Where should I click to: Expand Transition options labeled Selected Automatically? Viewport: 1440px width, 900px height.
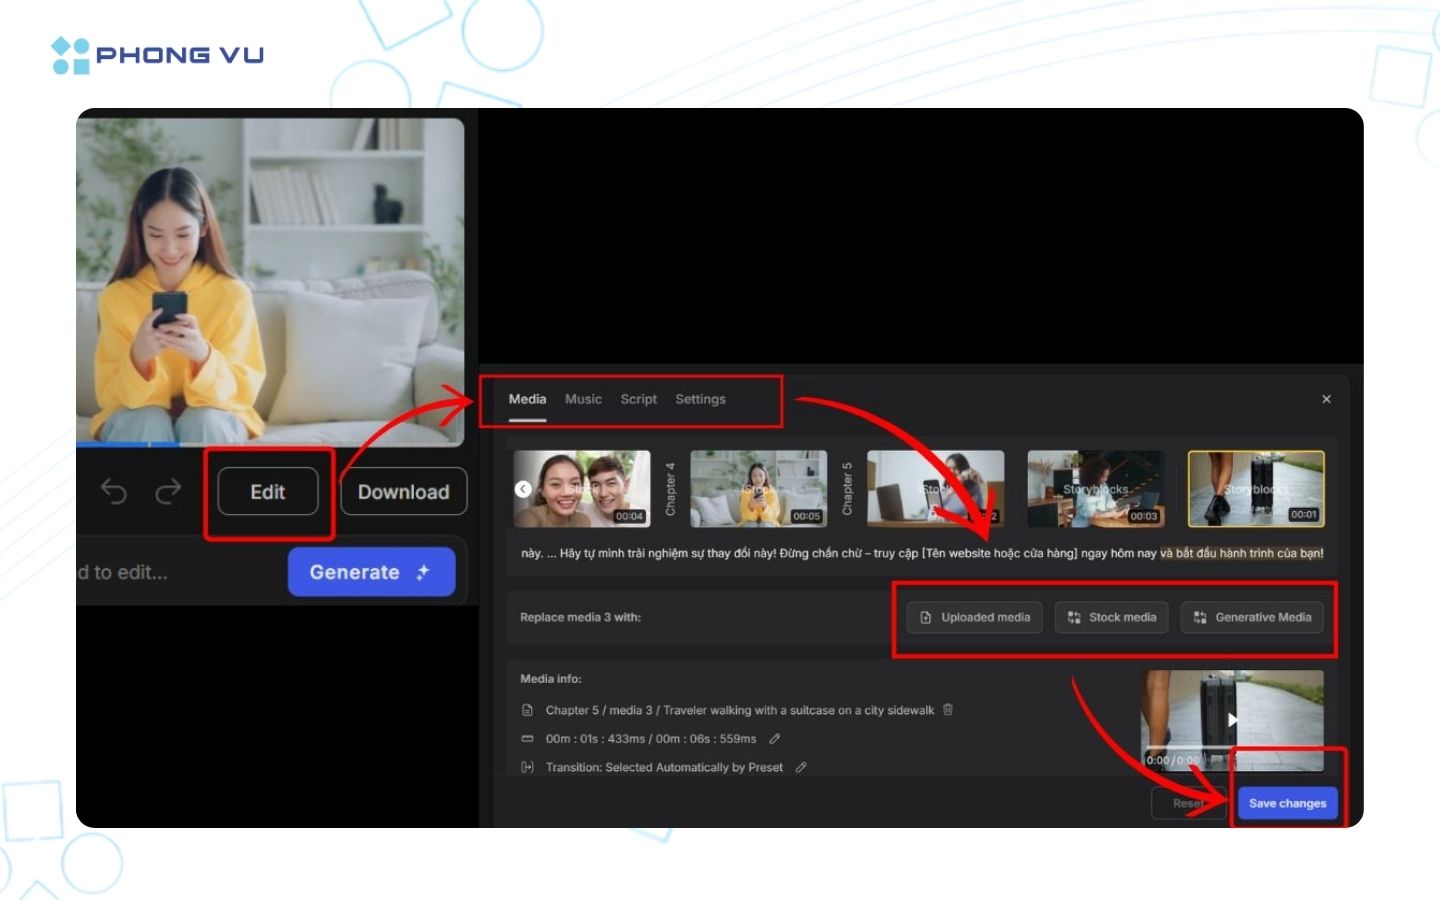tap(664, 767)
